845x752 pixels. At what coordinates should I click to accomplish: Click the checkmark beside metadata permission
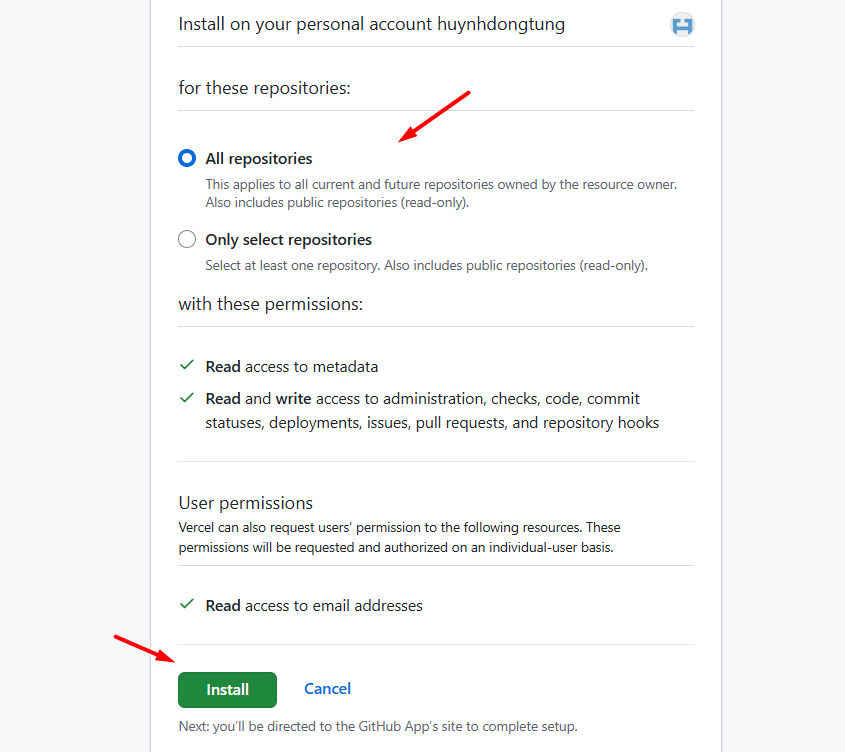(x=186, y=366)
